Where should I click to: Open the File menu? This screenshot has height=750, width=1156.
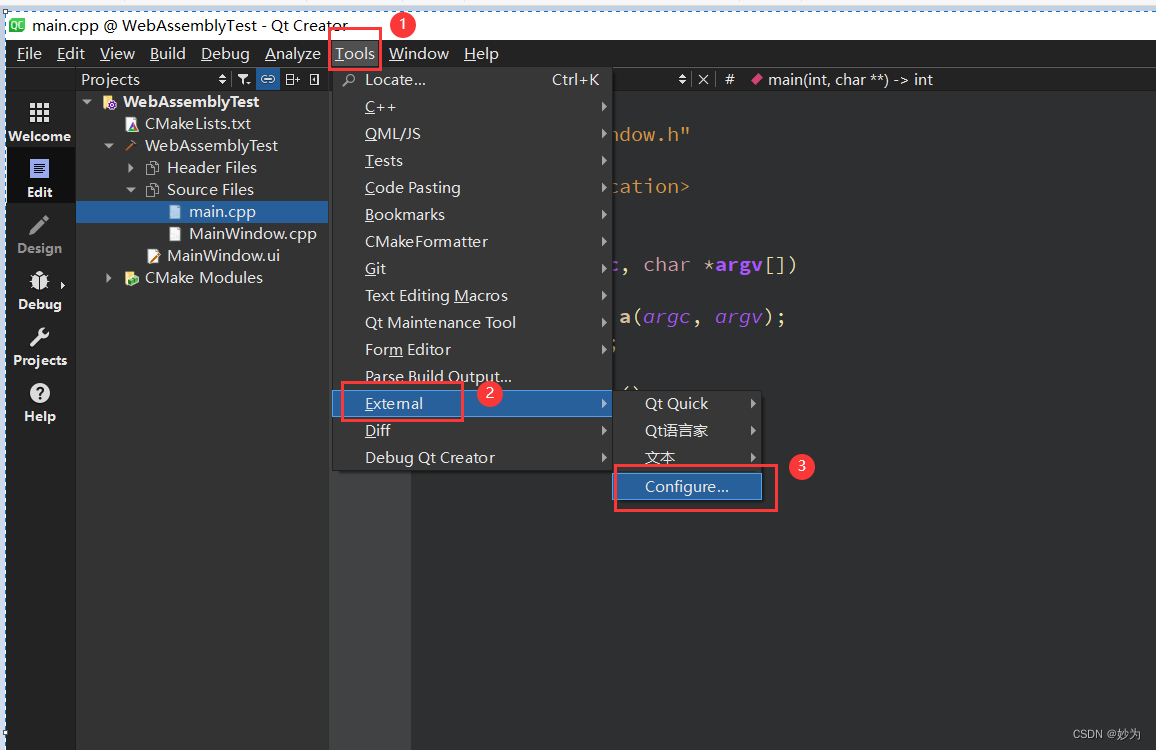coord(29,54)
